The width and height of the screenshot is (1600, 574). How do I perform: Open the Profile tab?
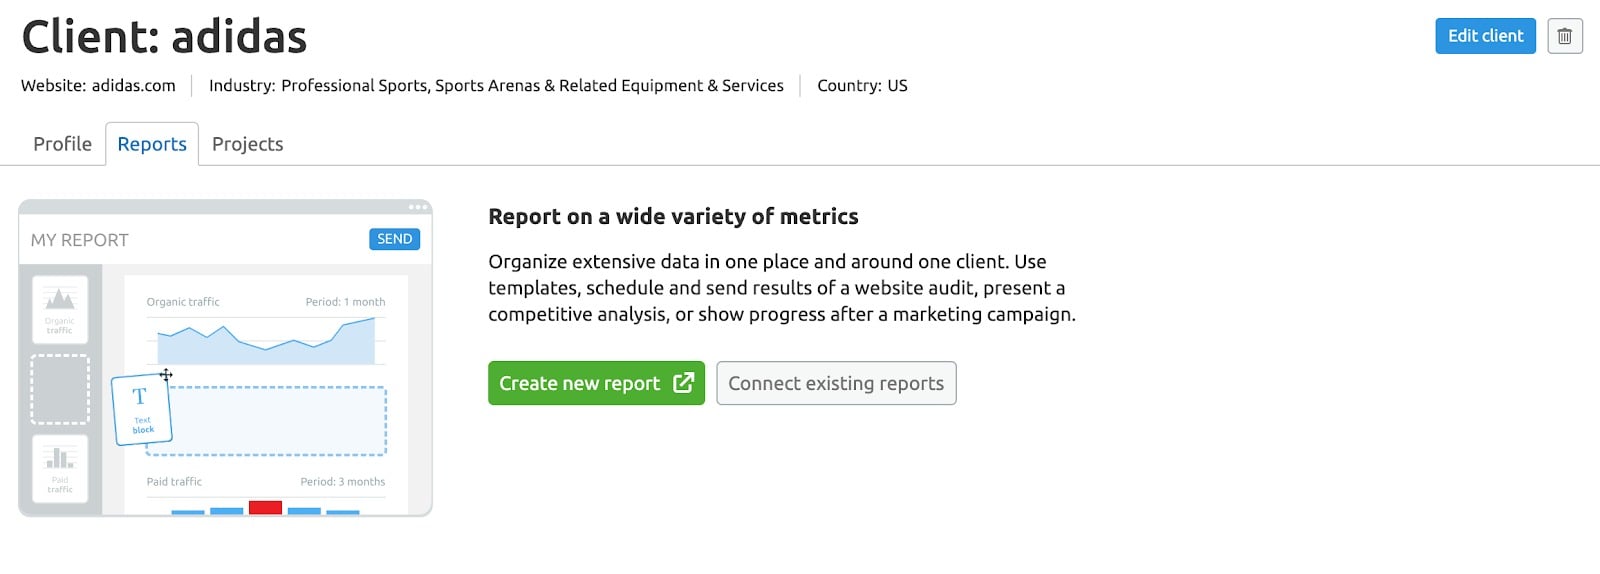(62, 144)
